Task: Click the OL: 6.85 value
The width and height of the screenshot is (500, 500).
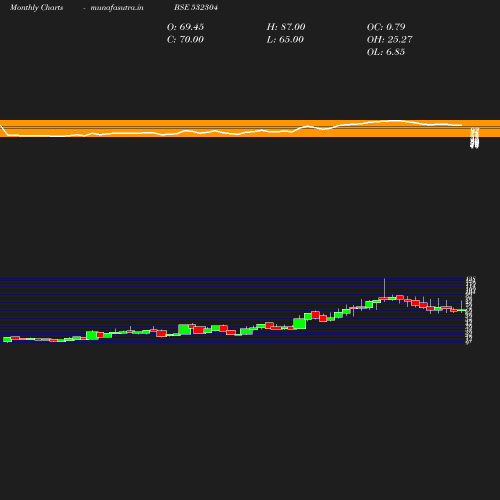Action: pos(386,52)
